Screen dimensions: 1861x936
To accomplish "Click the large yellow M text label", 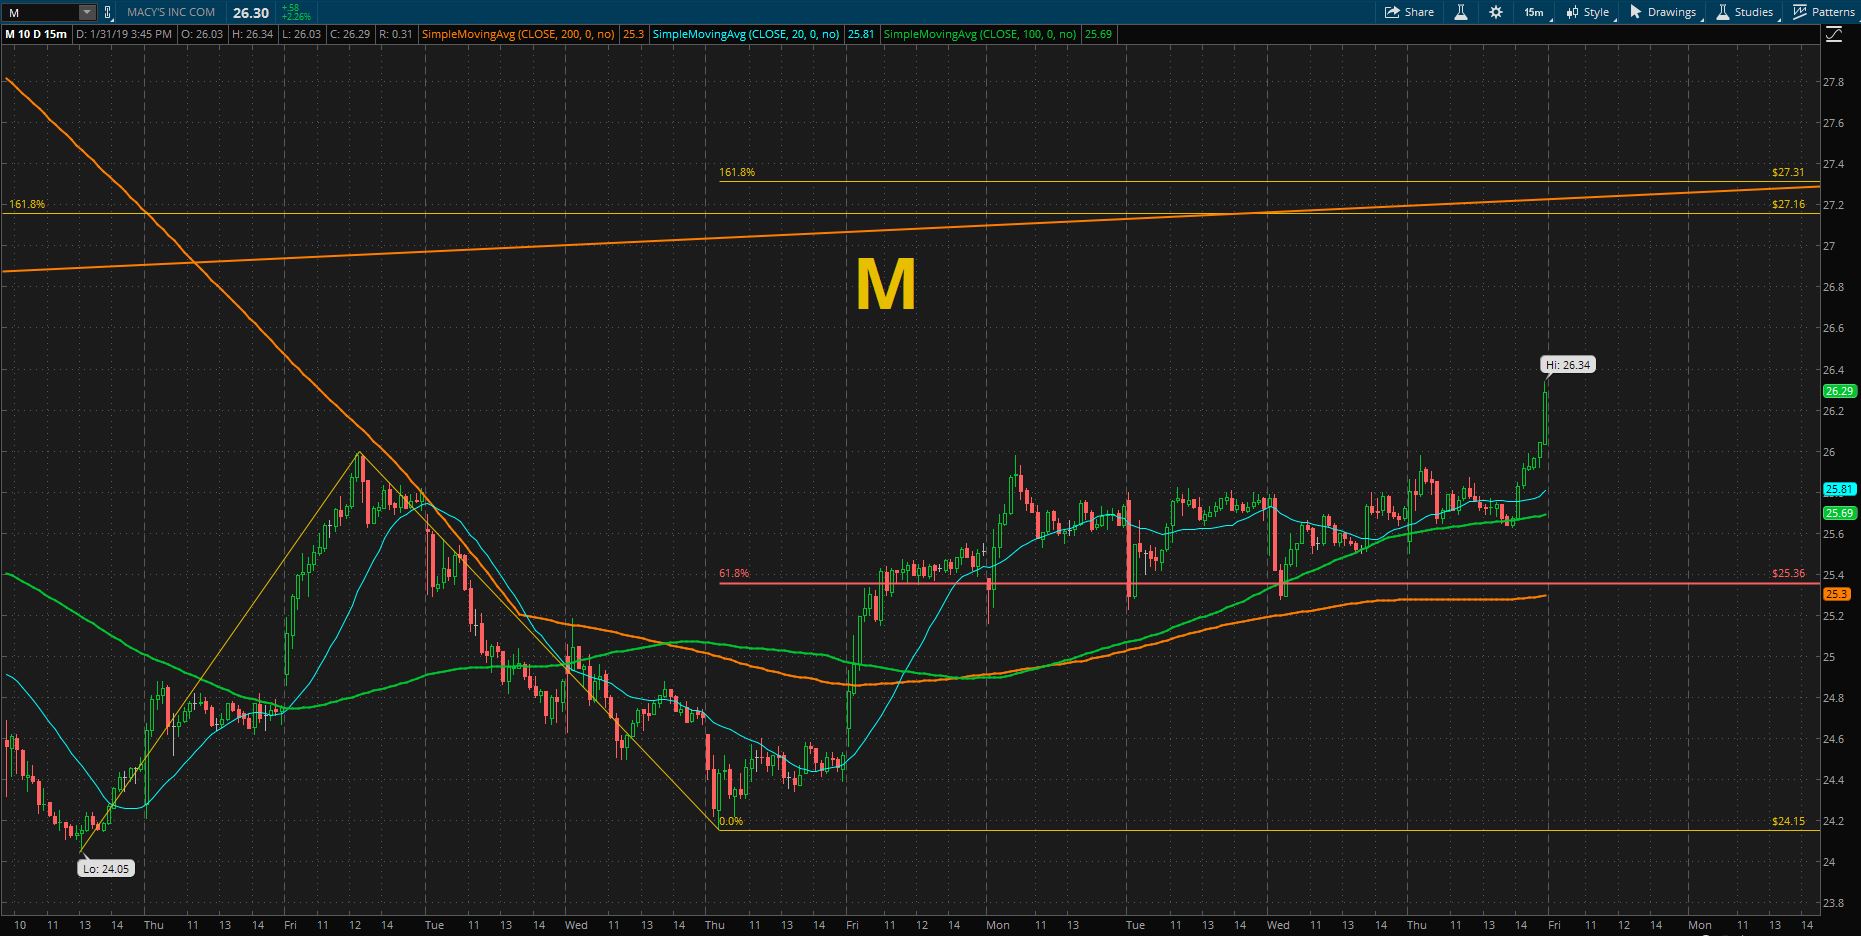I will [885, 286].
